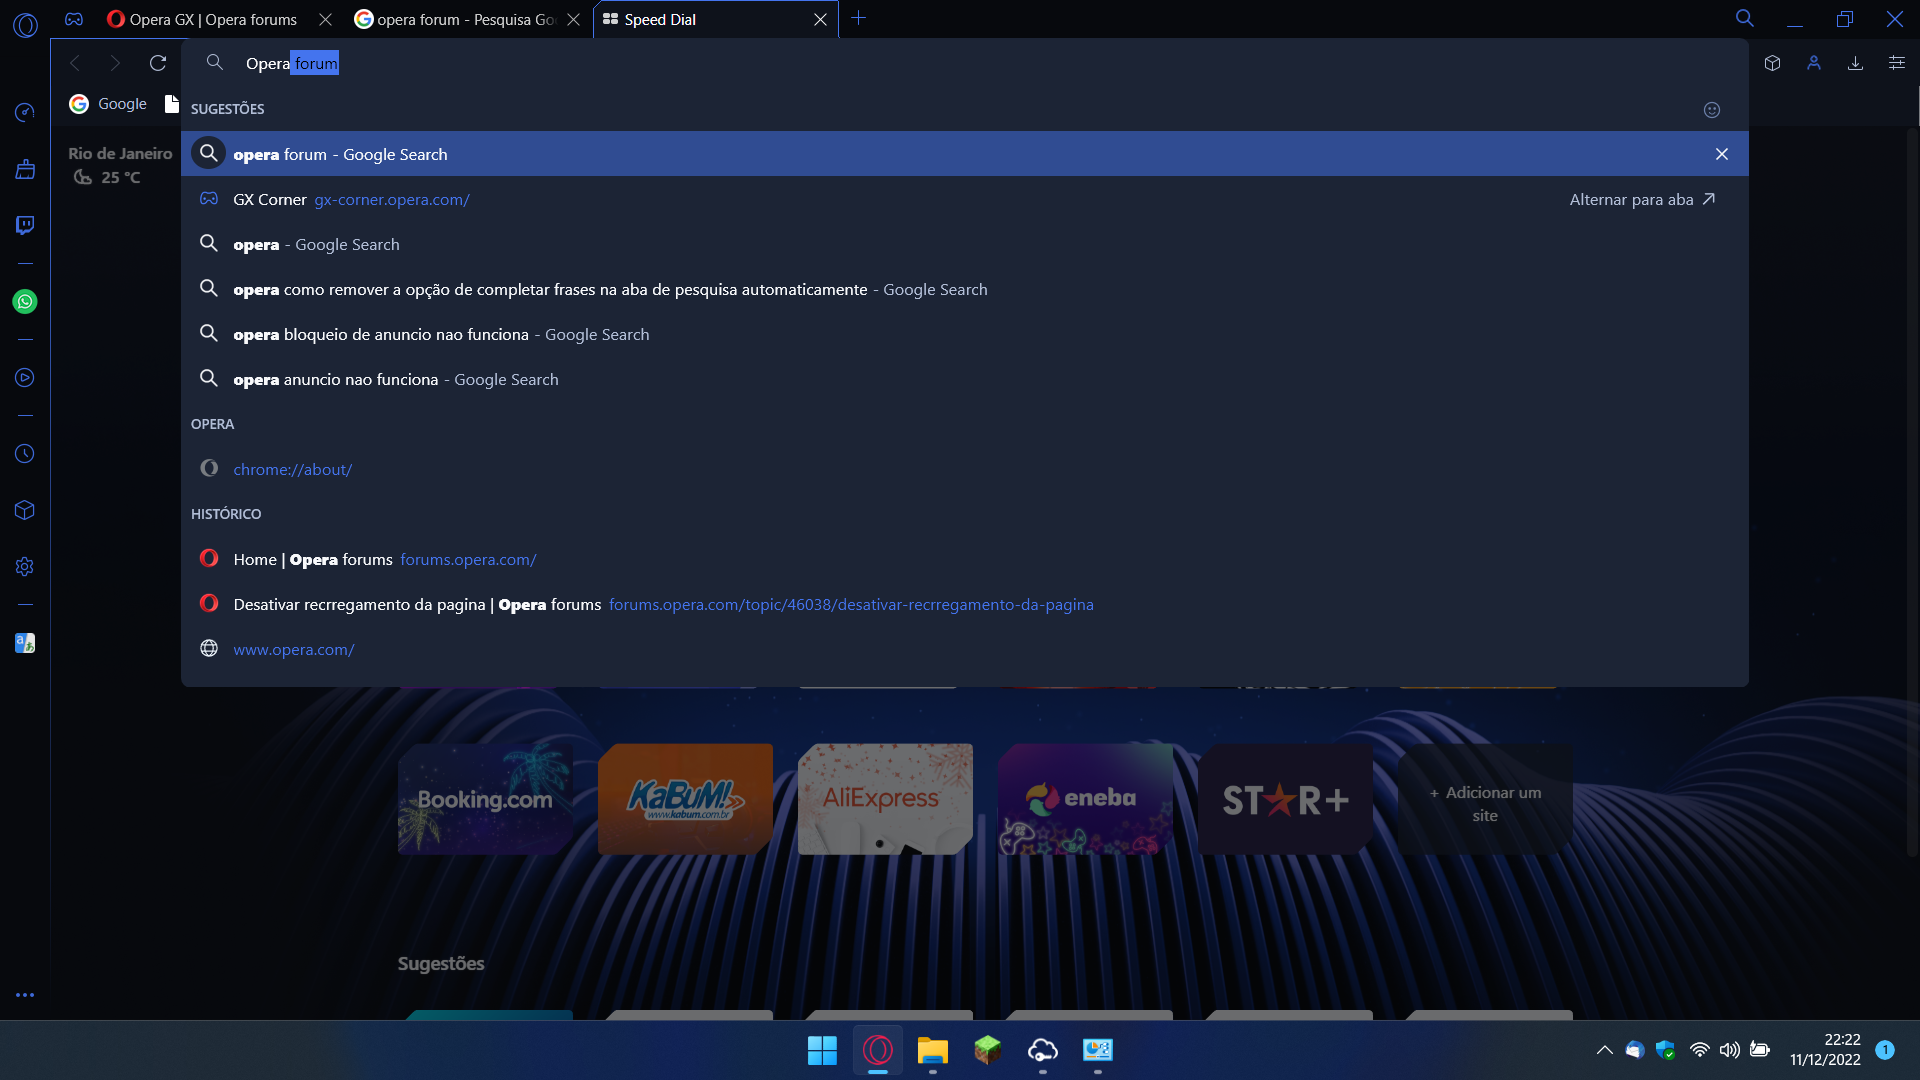Open the Minecraft block taskbar icon
This screenshot has height=1080, width=1920.
[x=988, y=1050]
